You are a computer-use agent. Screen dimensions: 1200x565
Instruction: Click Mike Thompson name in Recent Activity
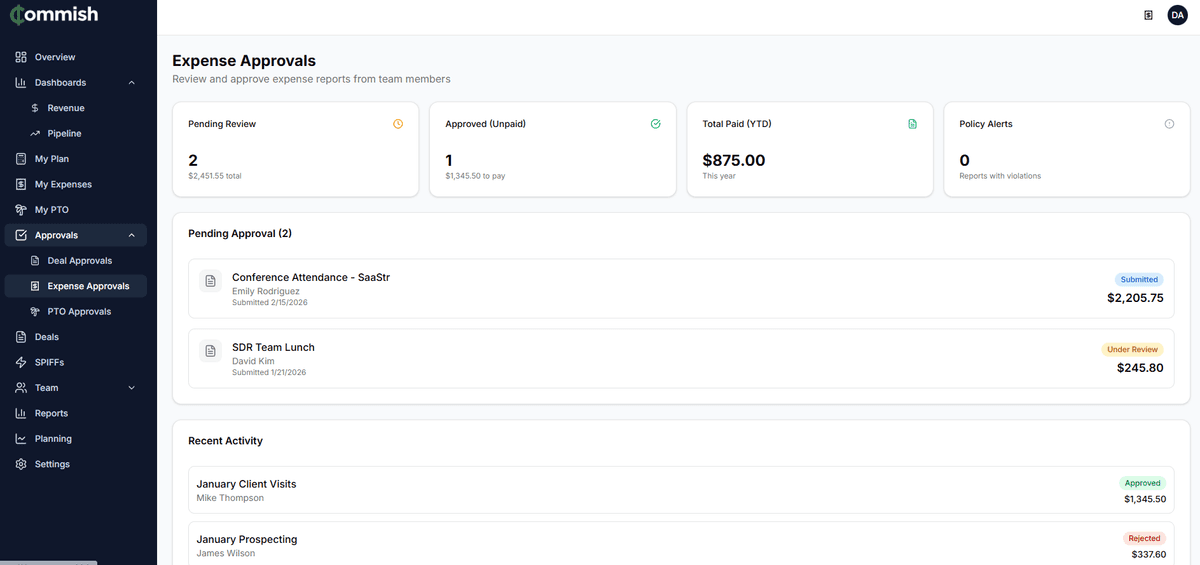pos(230,498)
